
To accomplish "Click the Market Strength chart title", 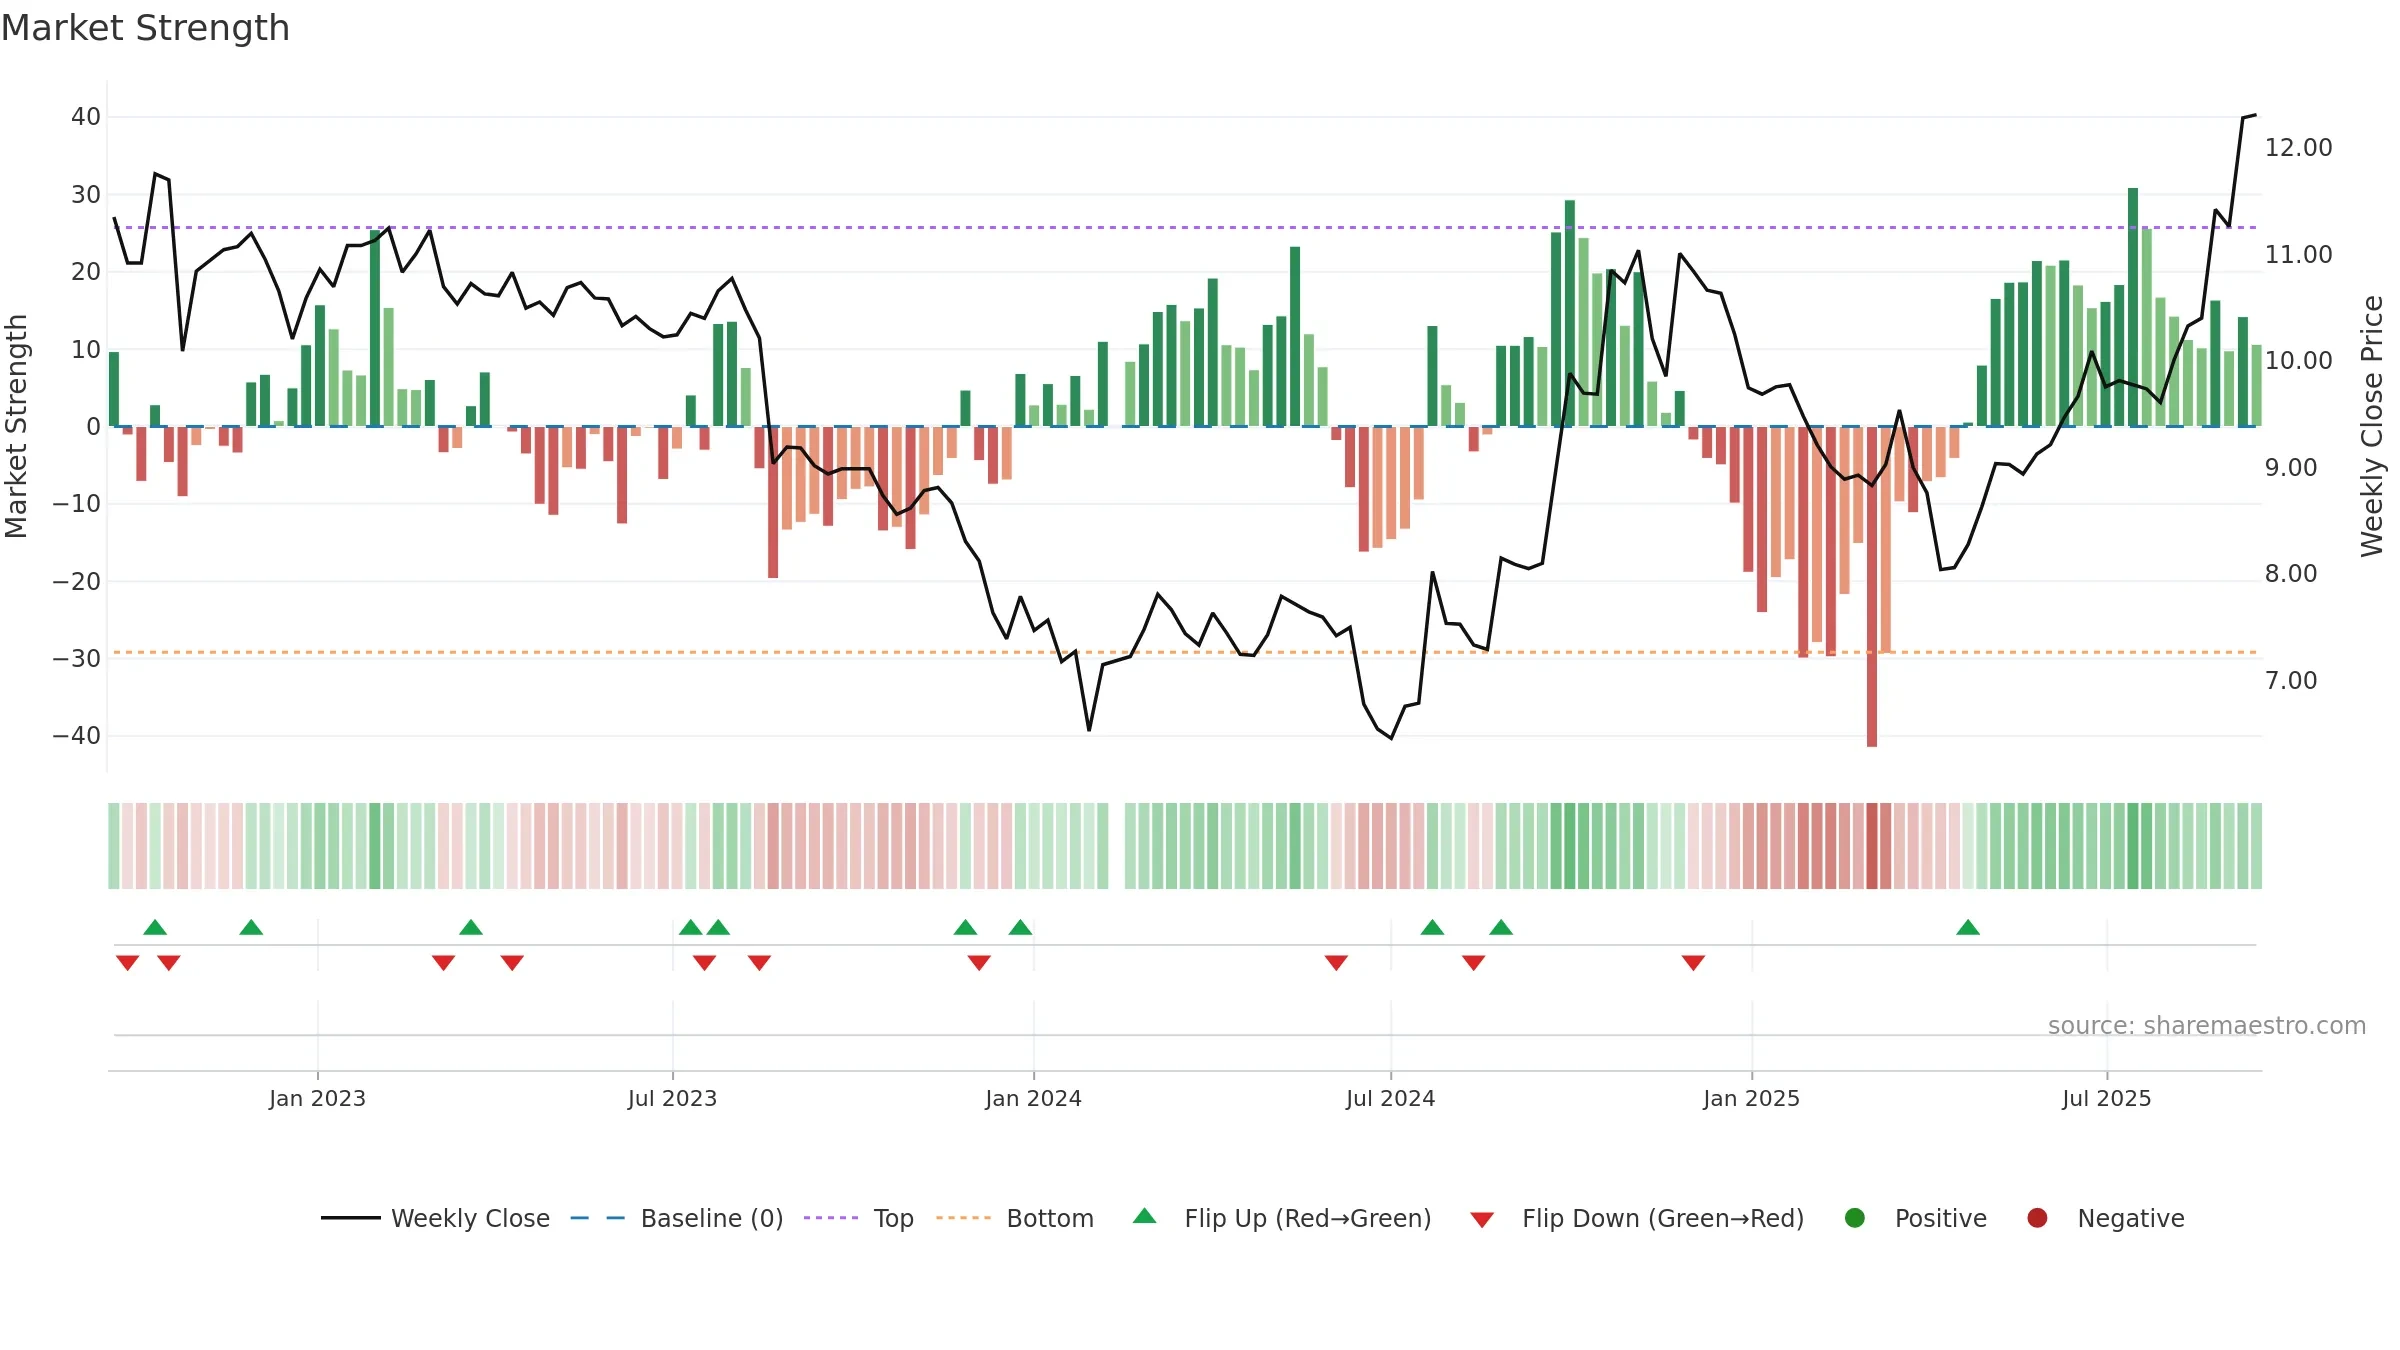I will point(145,28).
